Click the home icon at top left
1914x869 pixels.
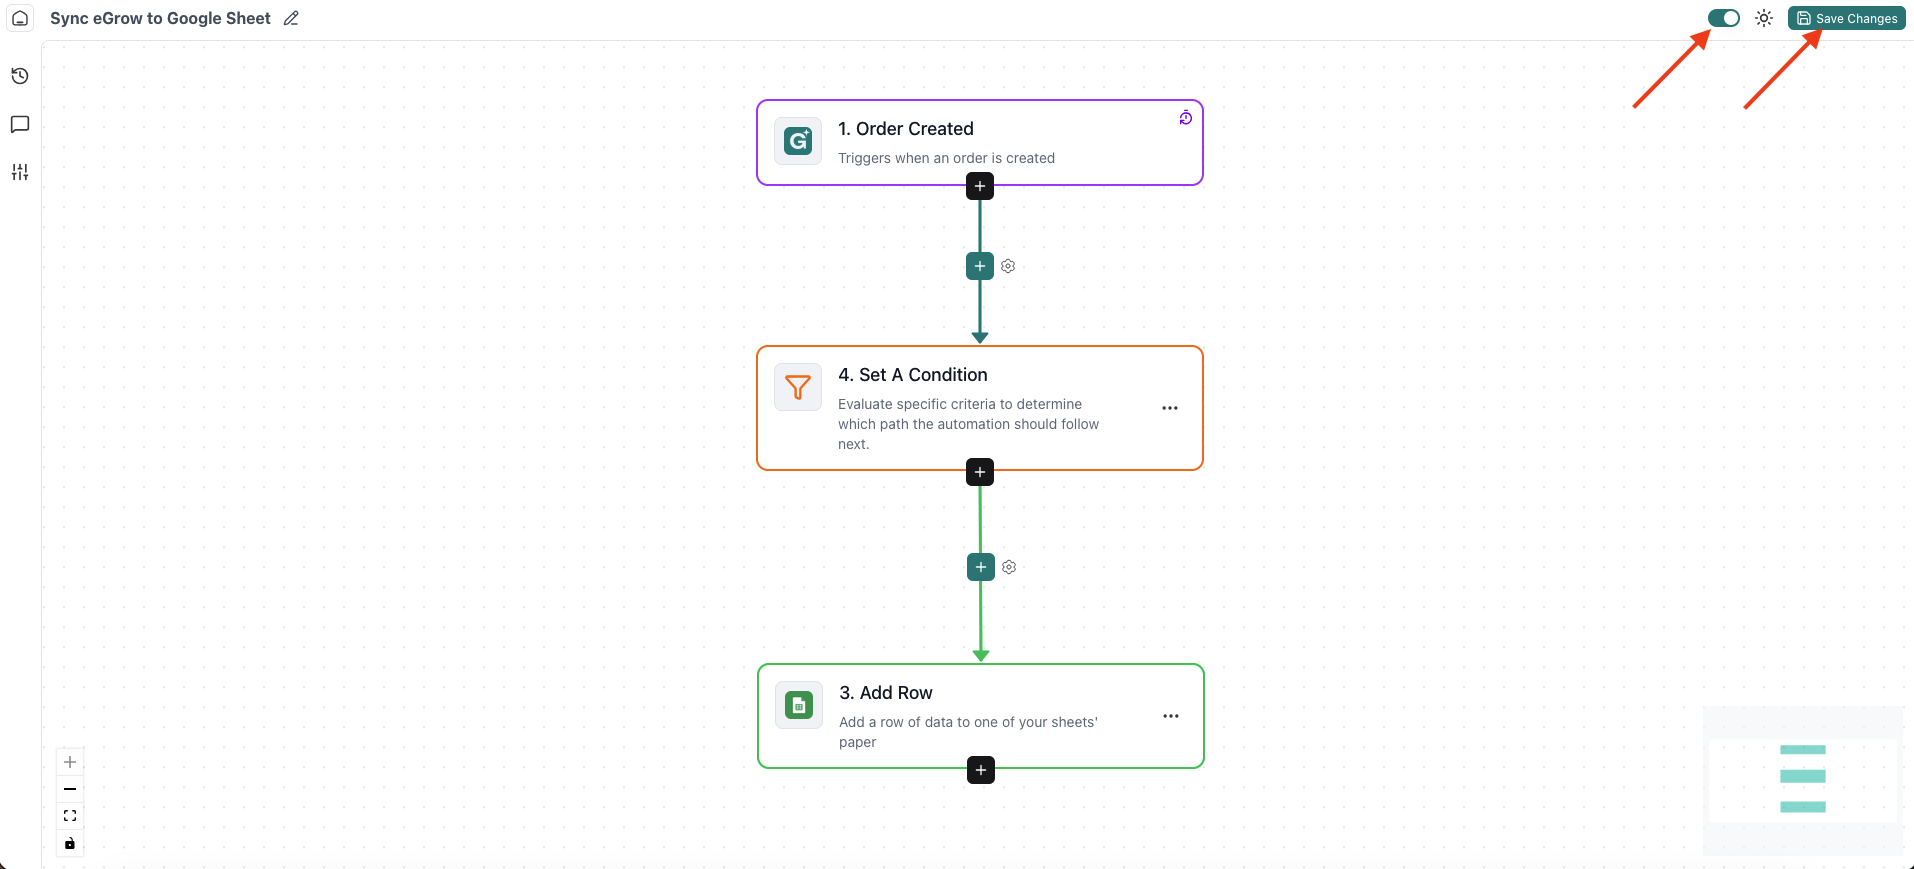[x=20, y=18]
